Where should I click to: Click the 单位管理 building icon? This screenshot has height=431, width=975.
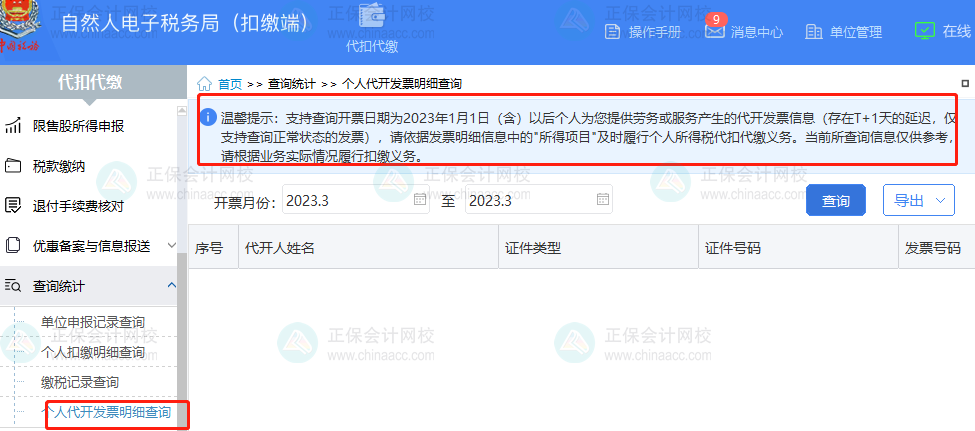pyautogui.click(x=813, y=32)
